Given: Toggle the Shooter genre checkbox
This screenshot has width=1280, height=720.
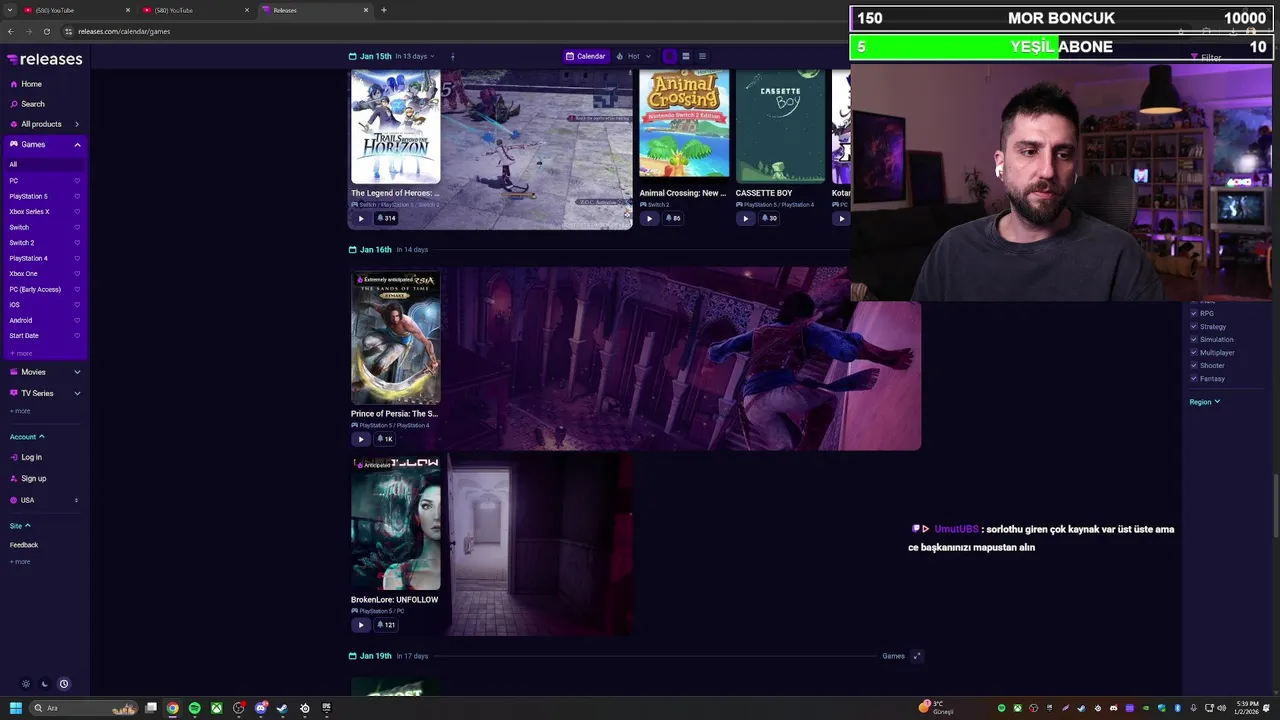Looking at the screenshot, I should [1194, 366].
